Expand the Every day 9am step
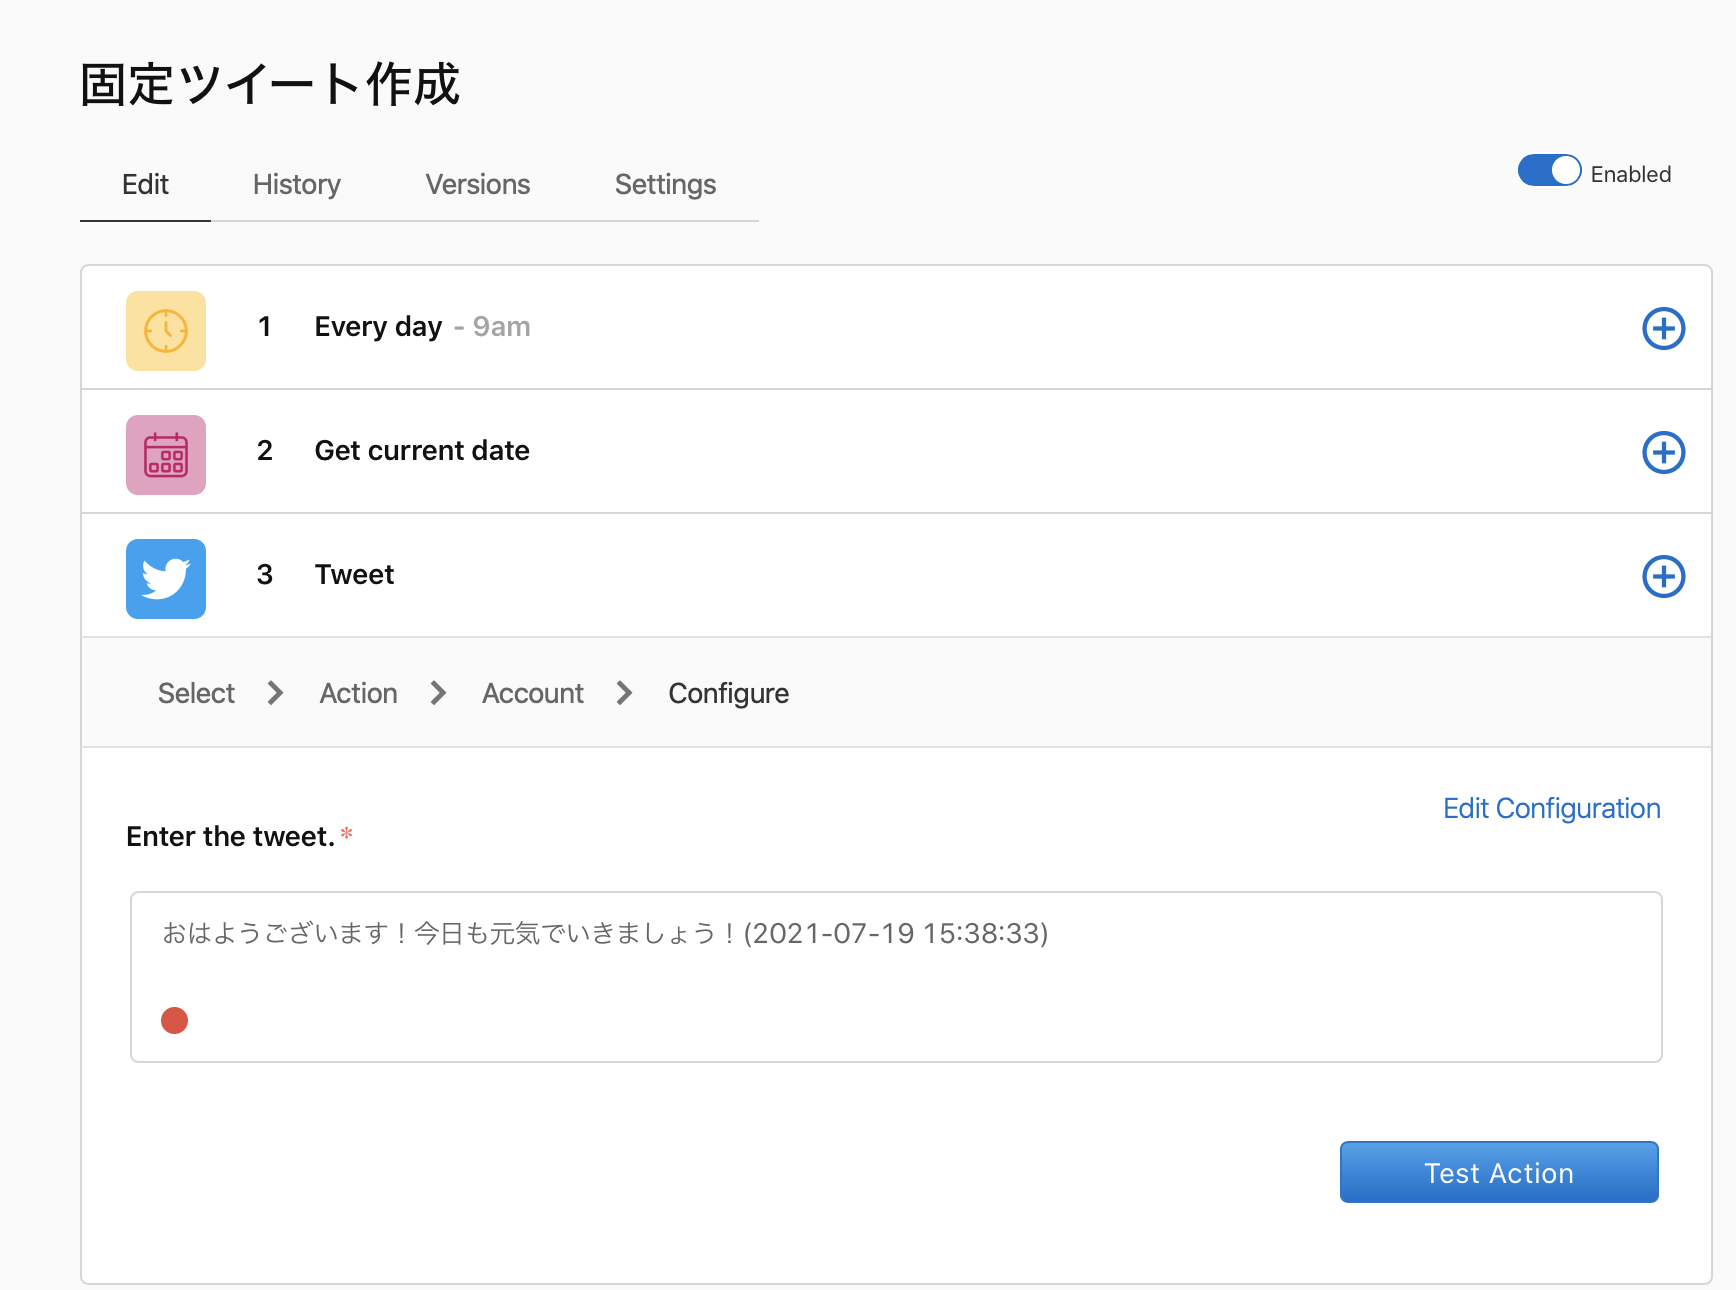The width and height of the screenshot is (1736, 1290). 422,327
